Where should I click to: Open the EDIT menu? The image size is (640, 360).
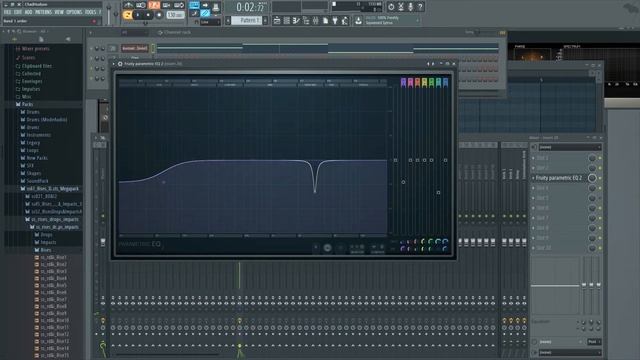click(18, 12)
